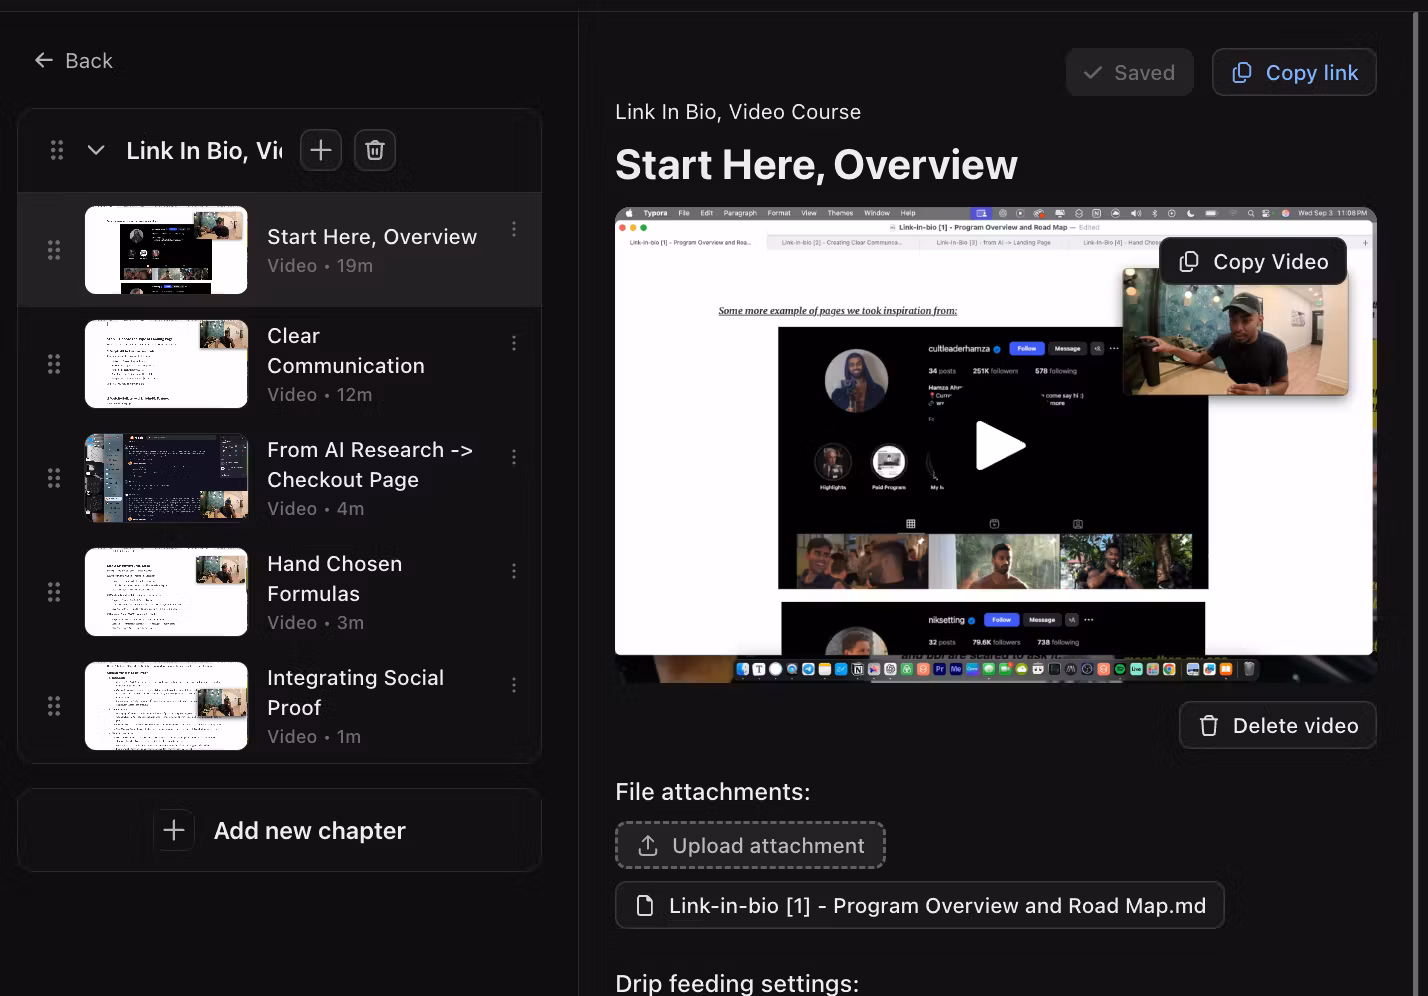Click the drag handle next to the chapter title
Screen dimensions: 1428x996
point(57,150)
